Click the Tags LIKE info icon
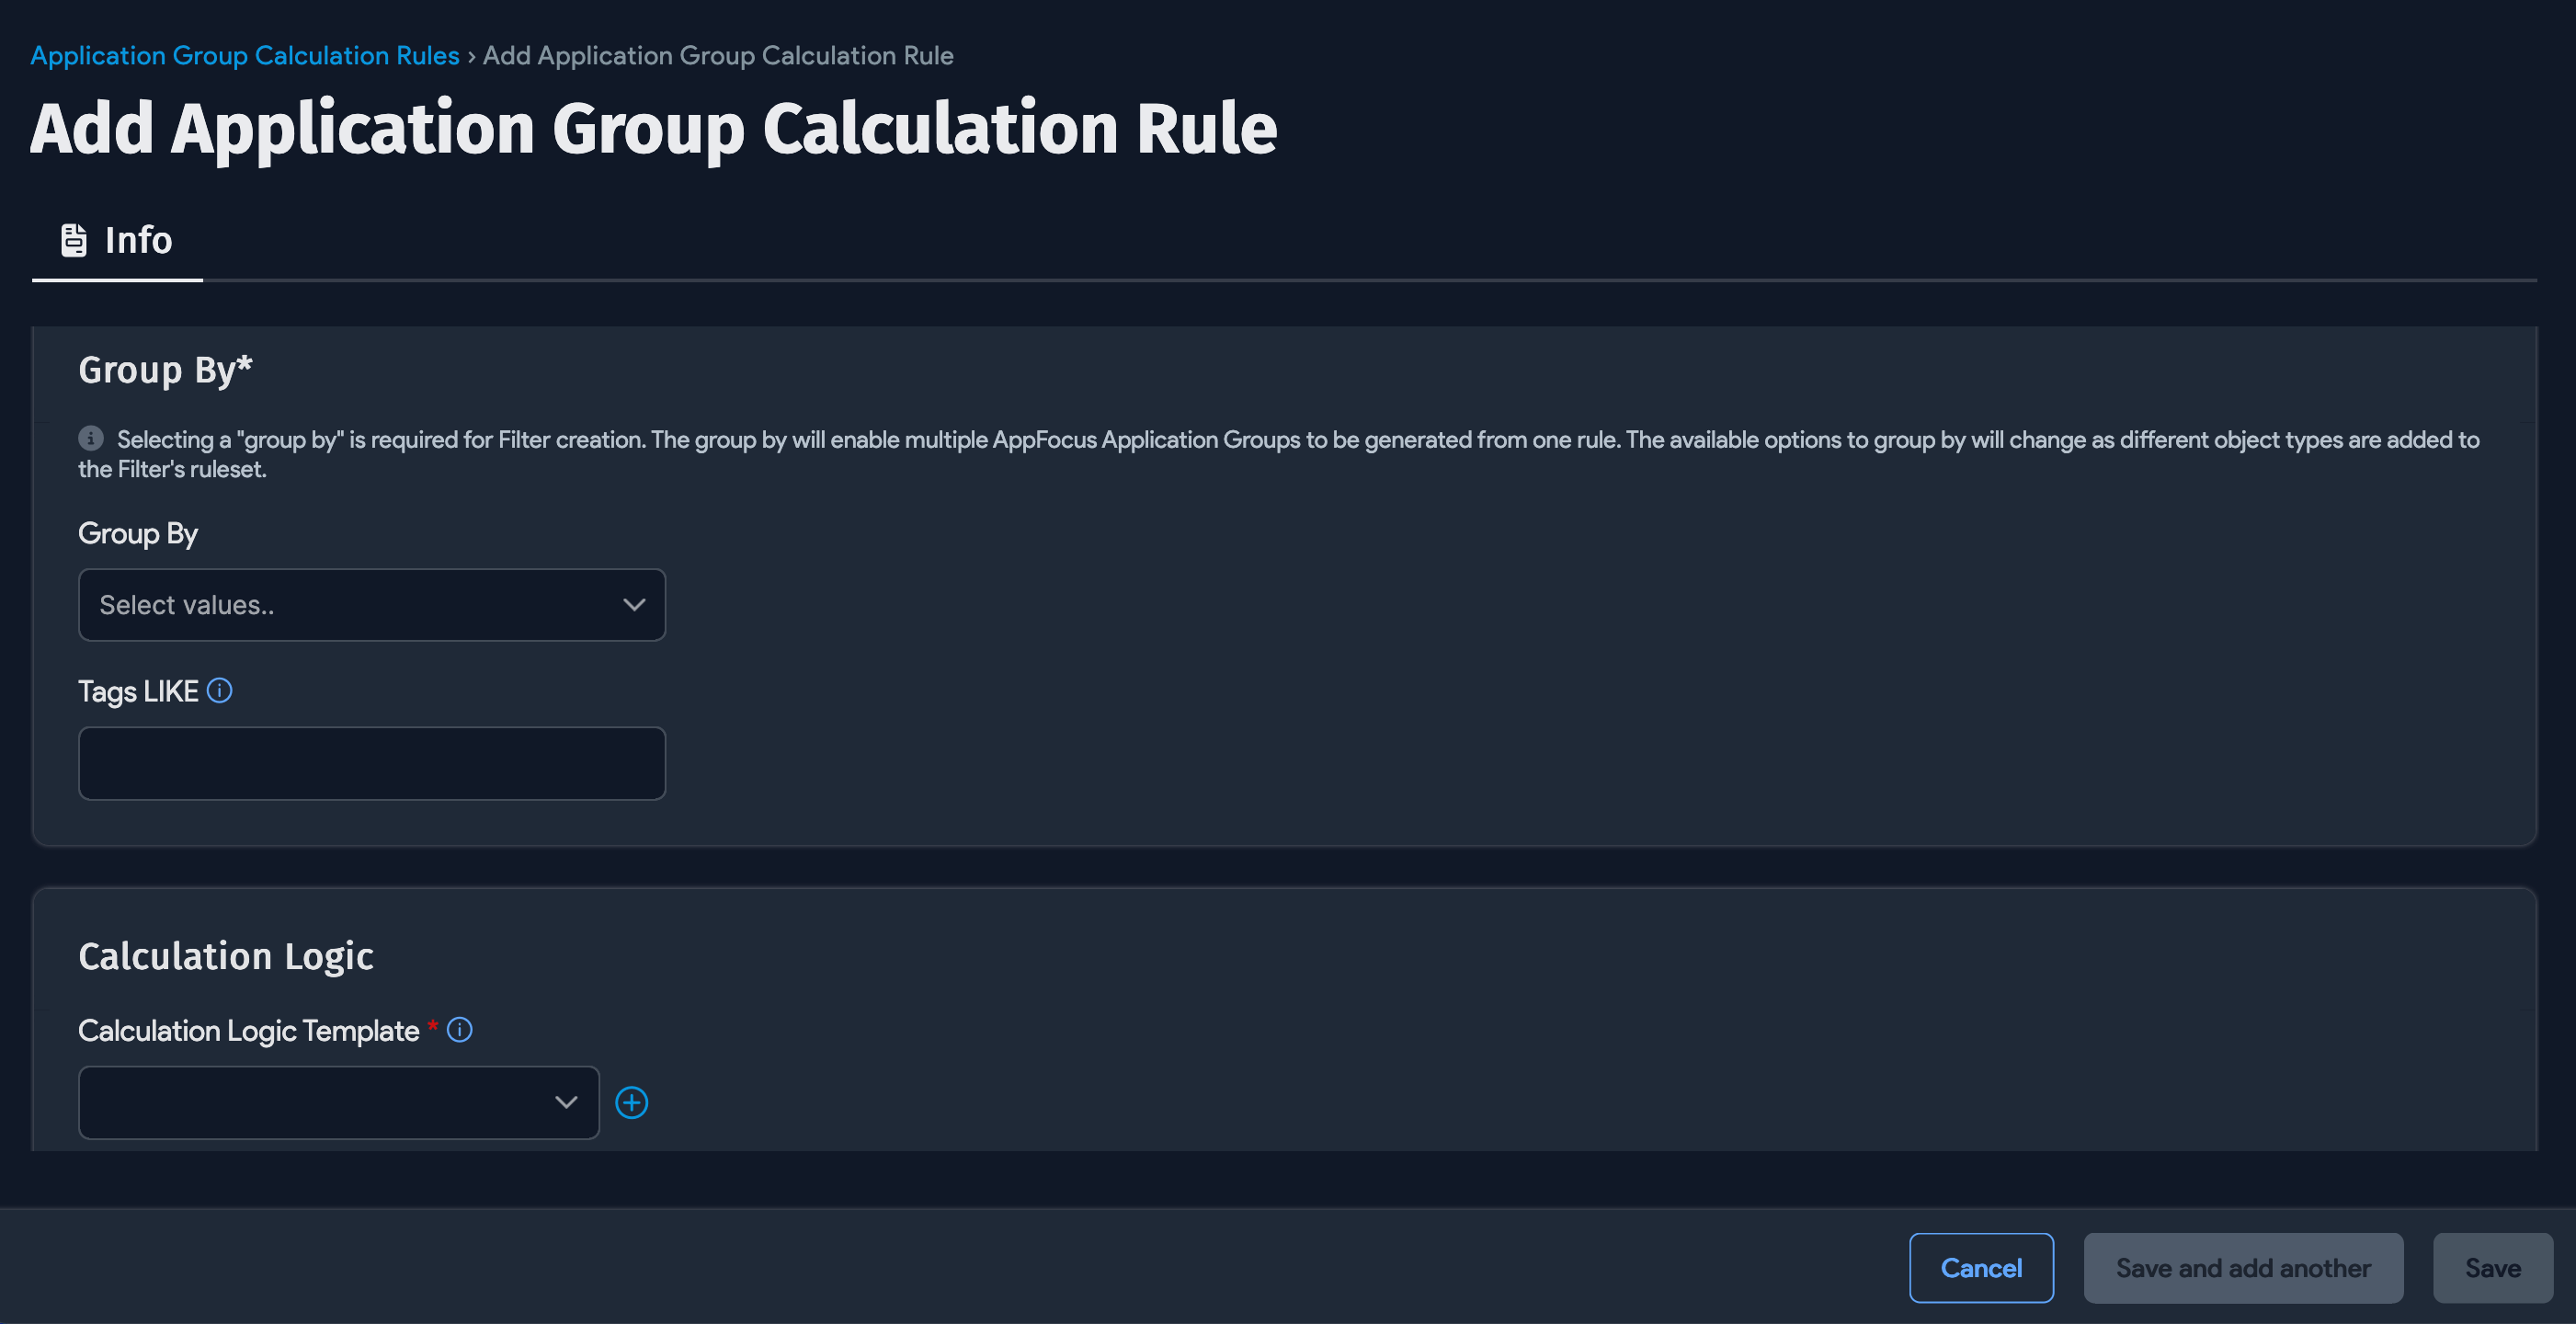This screenshot has height=1324, width=2576. [220, 691]
